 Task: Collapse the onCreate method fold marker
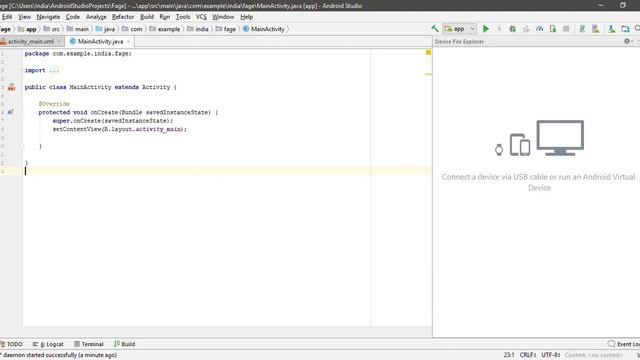click(22, 112)
